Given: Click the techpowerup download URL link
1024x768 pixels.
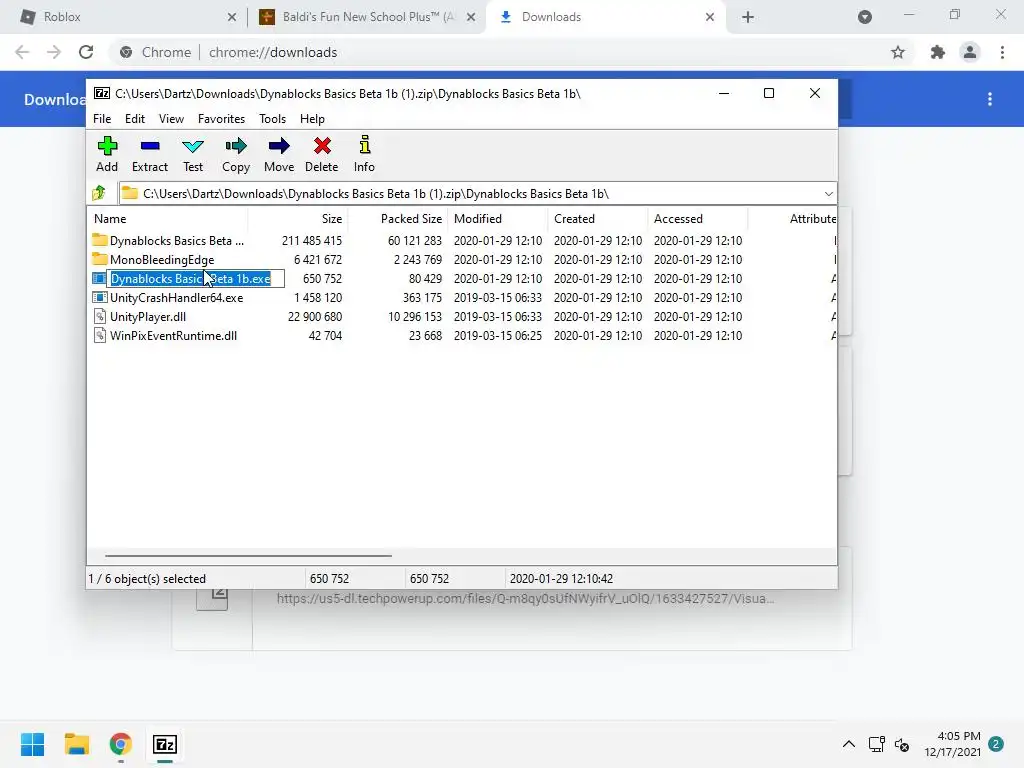Looking at the screenshot, I should [x=525, y=598].
